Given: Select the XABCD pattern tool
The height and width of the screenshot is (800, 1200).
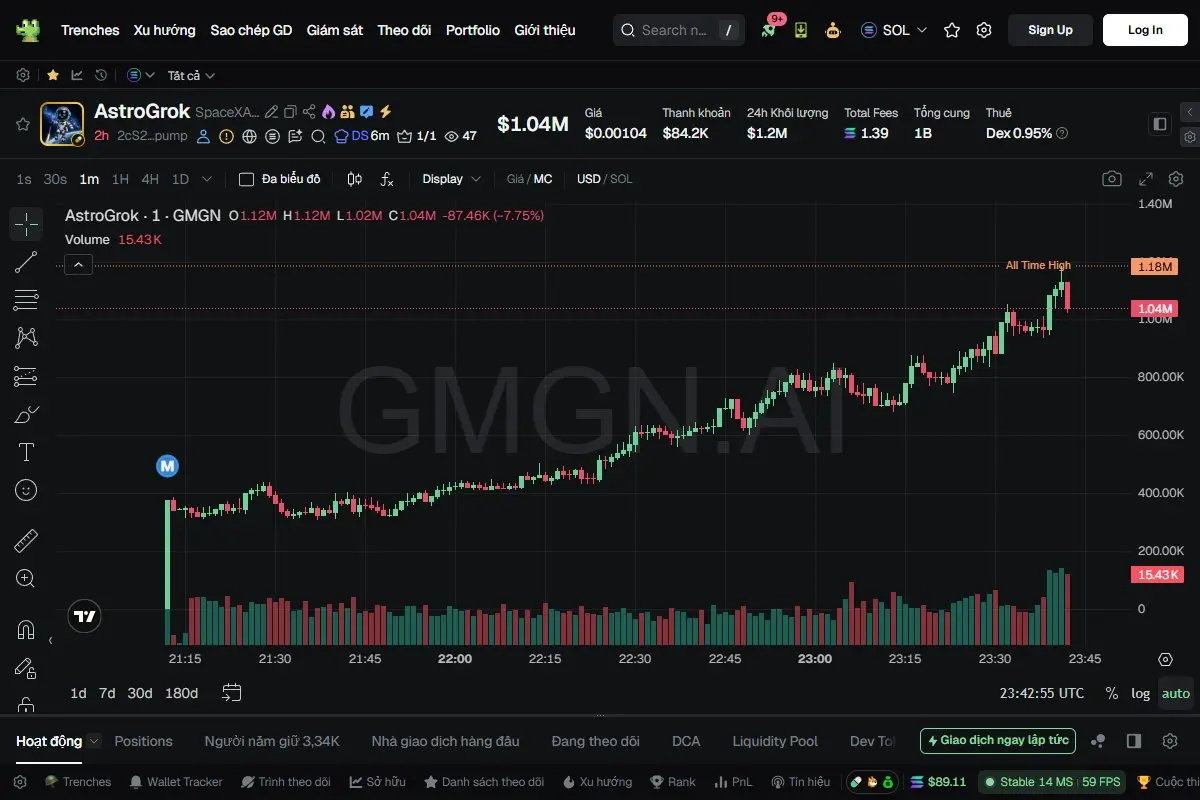Looking at the screenshot, I should pyautogui.click(x=26, y=338).
